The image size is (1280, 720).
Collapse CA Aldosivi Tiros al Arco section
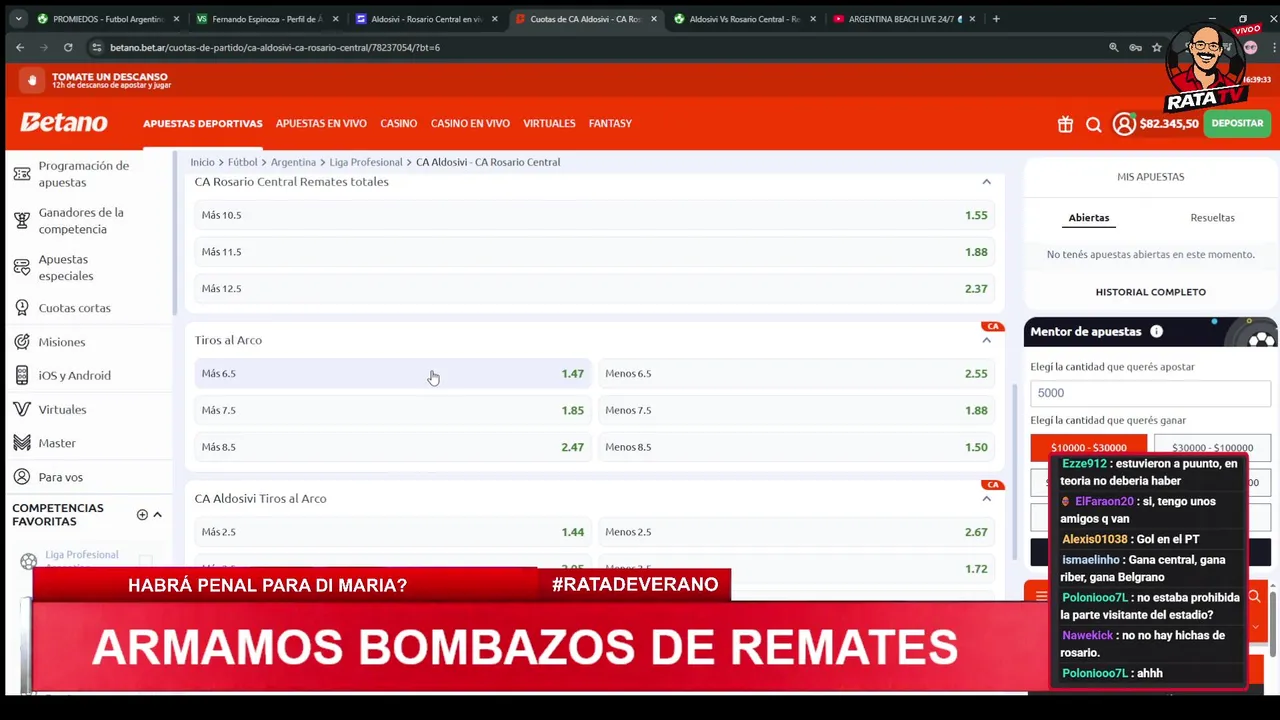(x=986, y=499)
